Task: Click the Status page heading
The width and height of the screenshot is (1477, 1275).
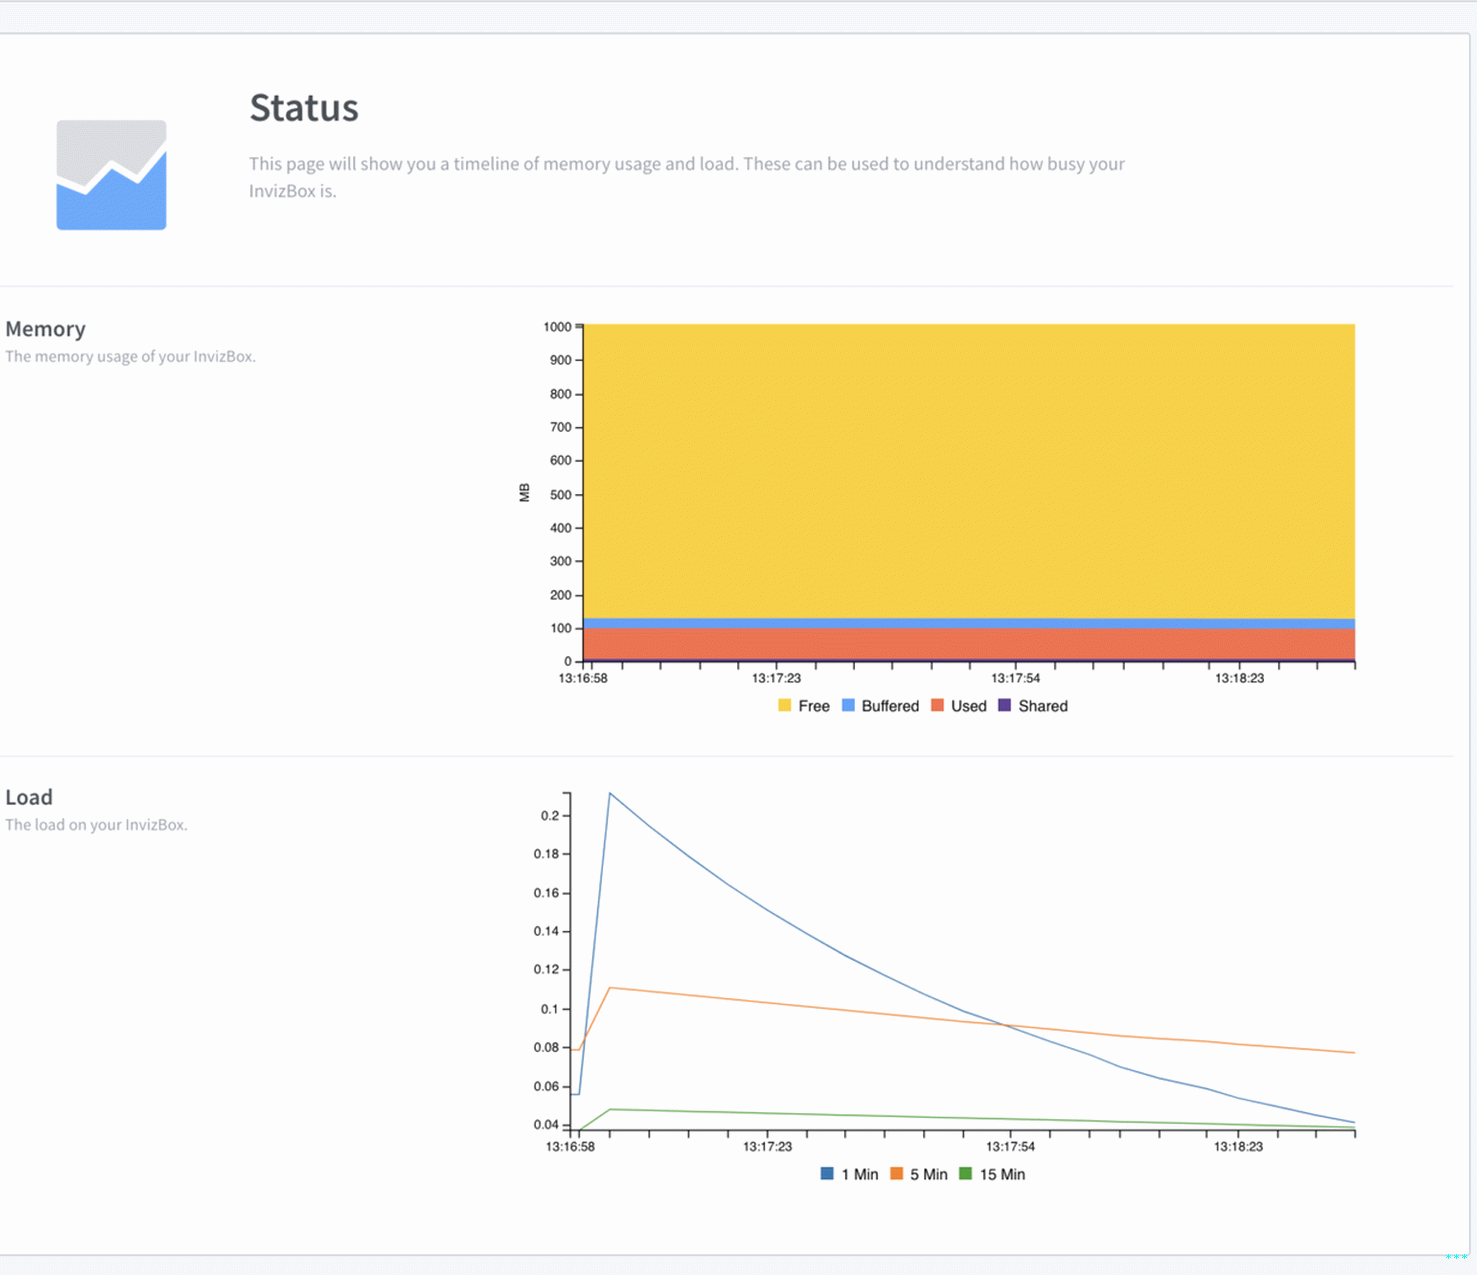Action: (304, 108)
